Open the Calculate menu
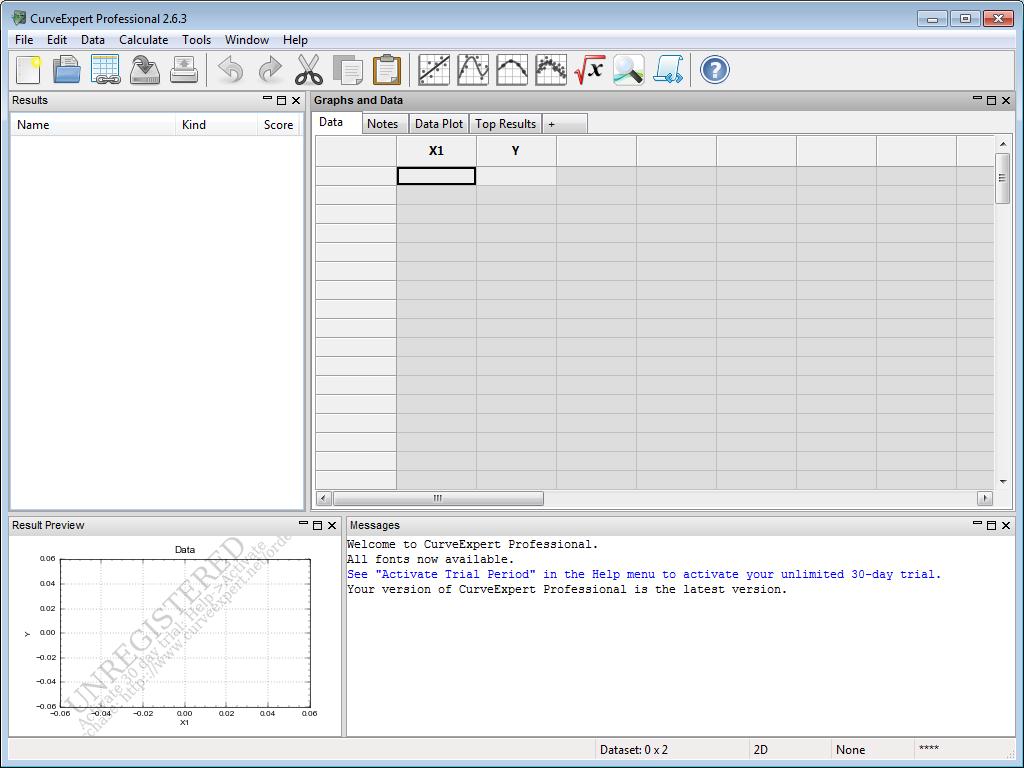Image resolution: width=1024 pixels, height=768 pixels. coord(144,40)
